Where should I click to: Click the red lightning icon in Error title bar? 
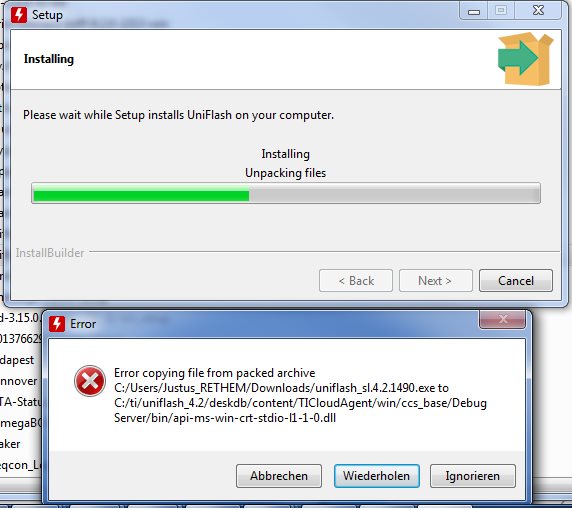(x=57, y=324)
